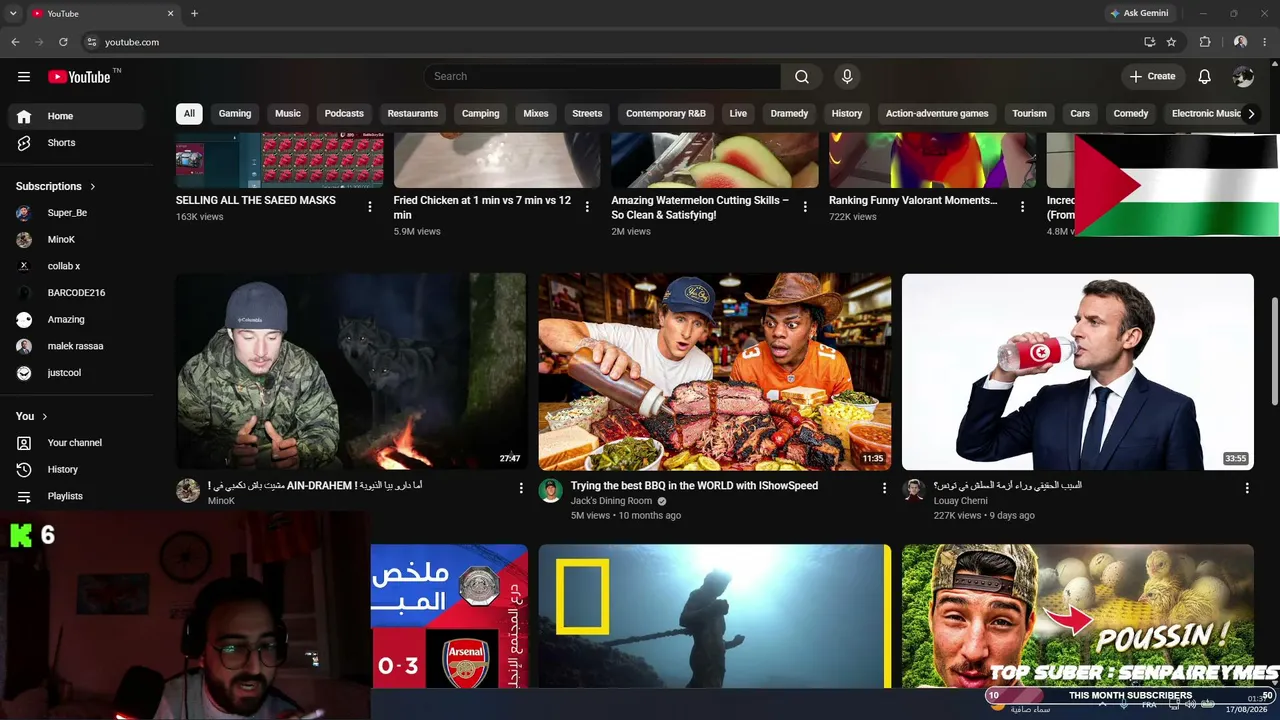Screen dimensions: 1280x720
Task: Play the BBQ video with IShowSpeed thumbnail
Action: pos(715,372)
